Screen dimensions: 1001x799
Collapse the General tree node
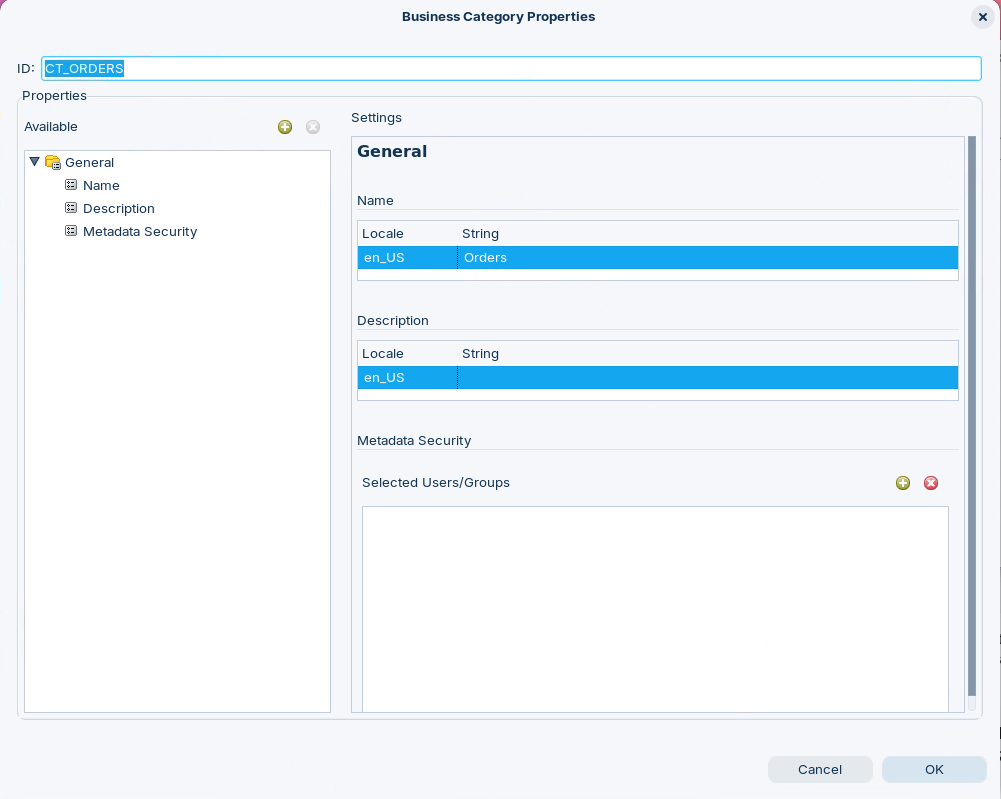(x=35, y=162)
